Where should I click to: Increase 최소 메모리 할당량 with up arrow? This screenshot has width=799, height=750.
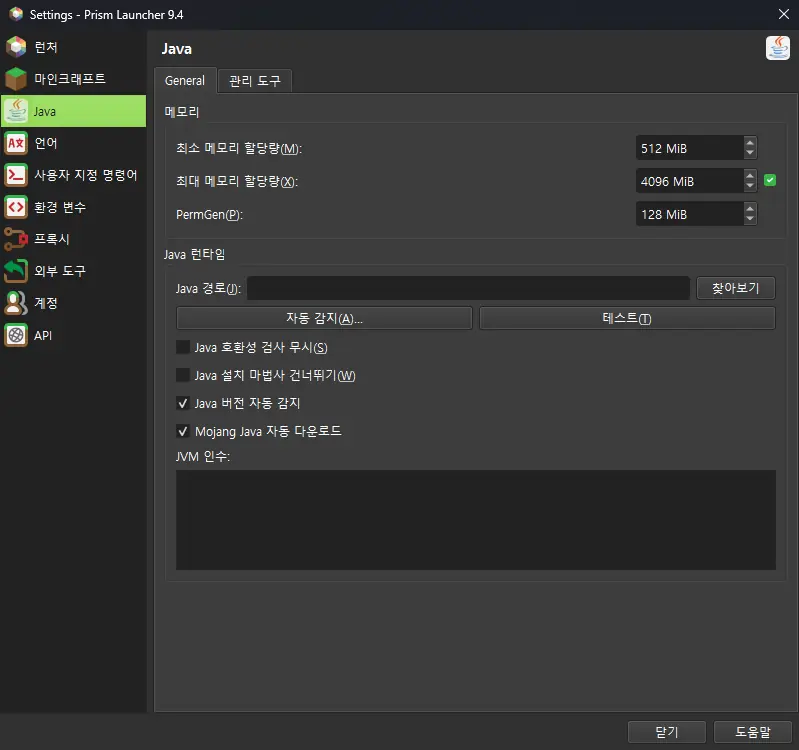click(750, 143)
